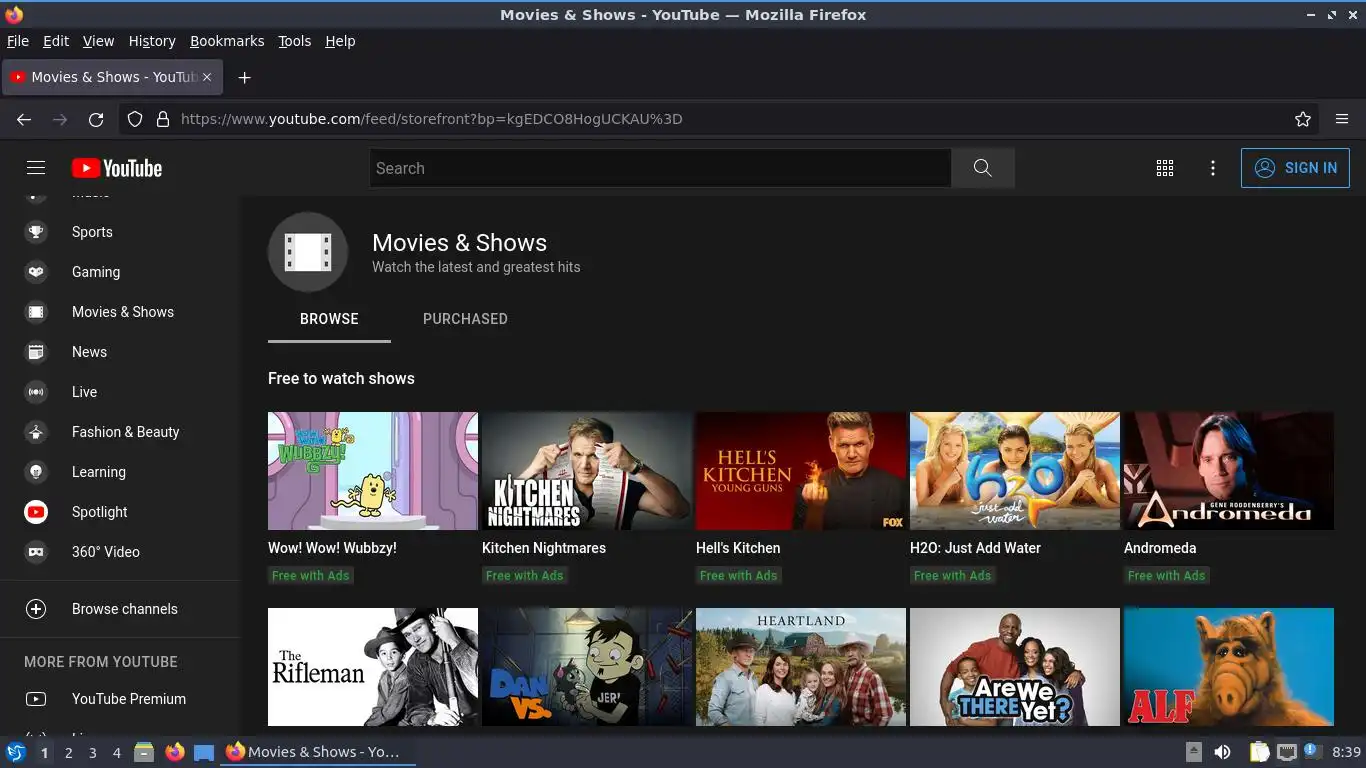
Task: Open the Sports link in sidebar
Action: [92, 232]
